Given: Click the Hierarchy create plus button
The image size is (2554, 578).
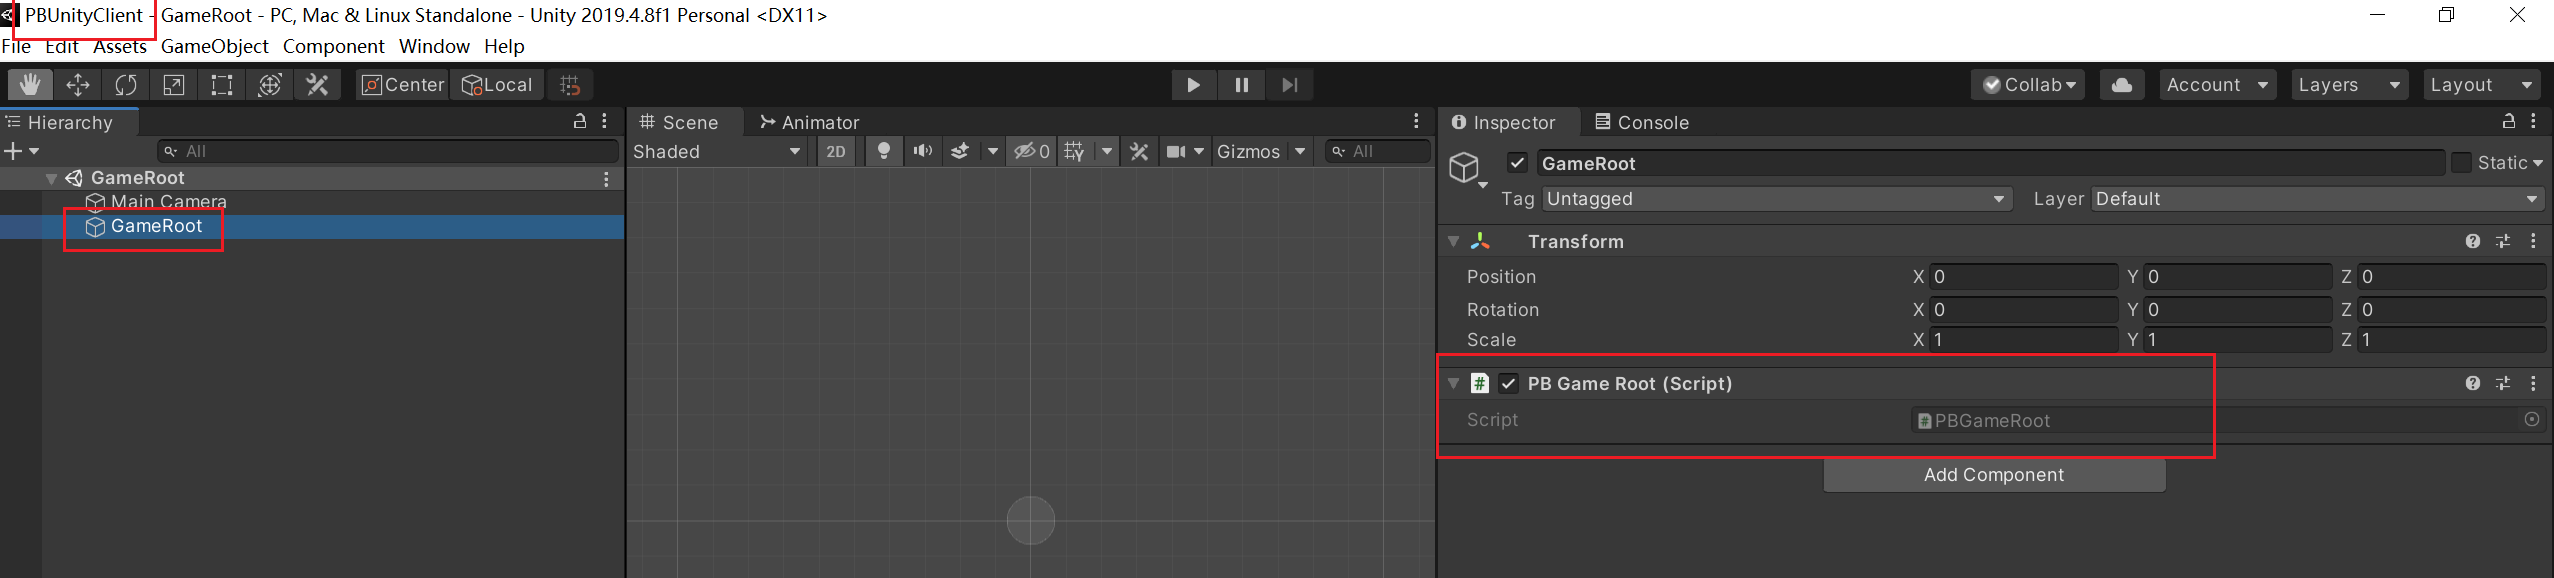Looking at the screenshot, I should pos(20,151).
